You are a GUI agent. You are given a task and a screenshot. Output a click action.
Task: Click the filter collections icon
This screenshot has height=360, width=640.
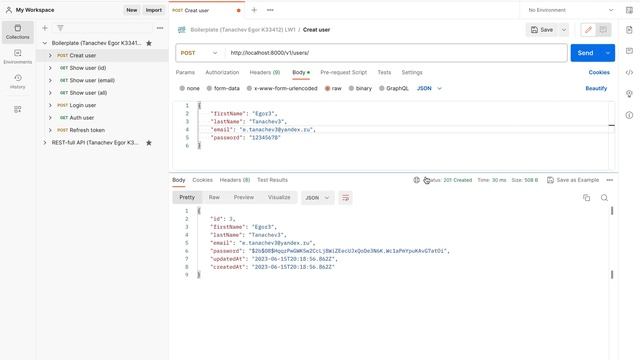(x=60, y=28)
